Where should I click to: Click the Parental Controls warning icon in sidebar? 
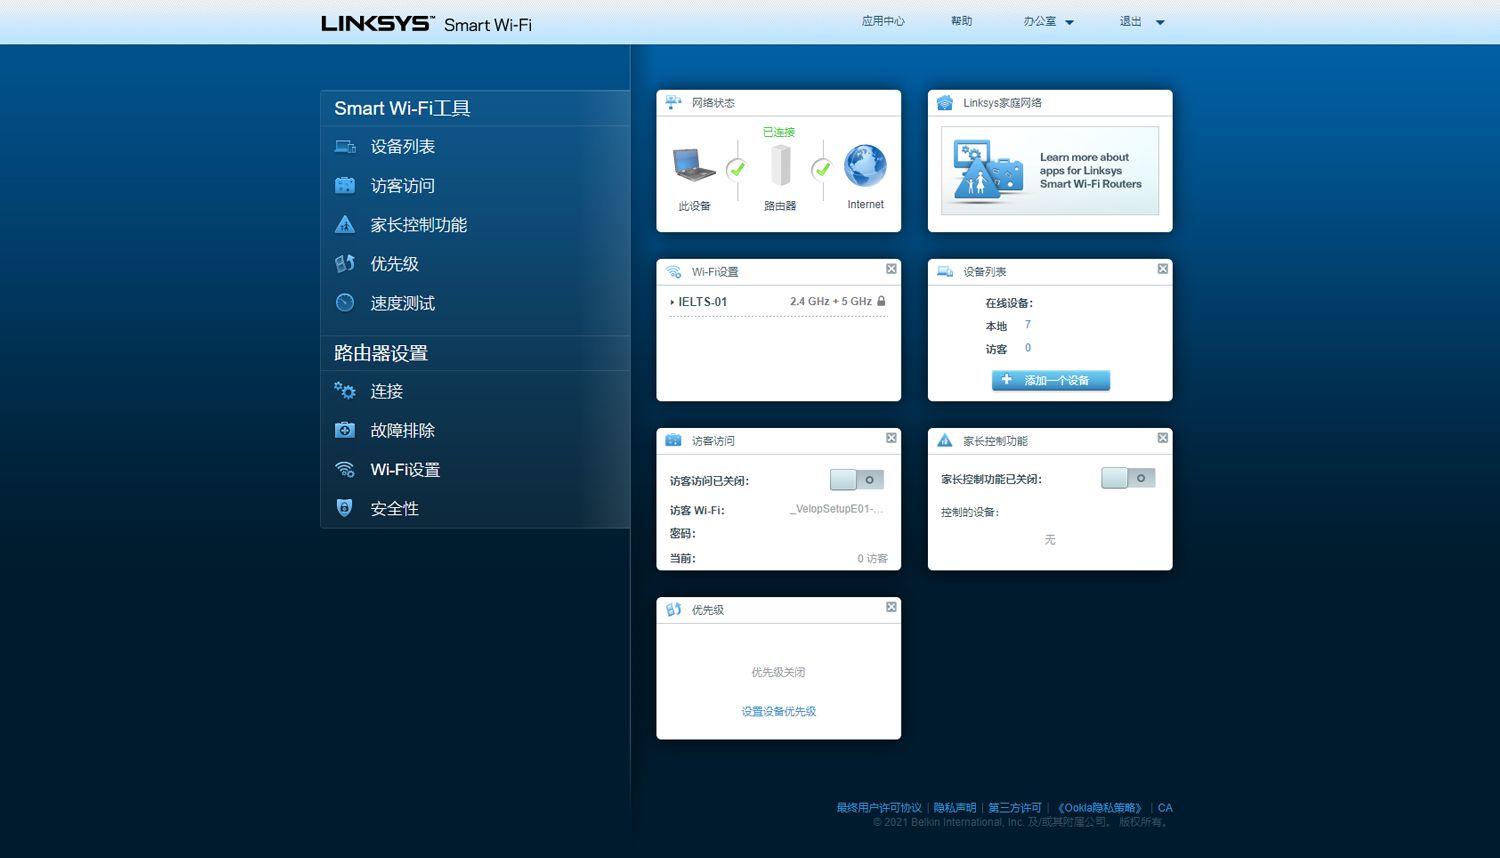[x=345, y=225]
